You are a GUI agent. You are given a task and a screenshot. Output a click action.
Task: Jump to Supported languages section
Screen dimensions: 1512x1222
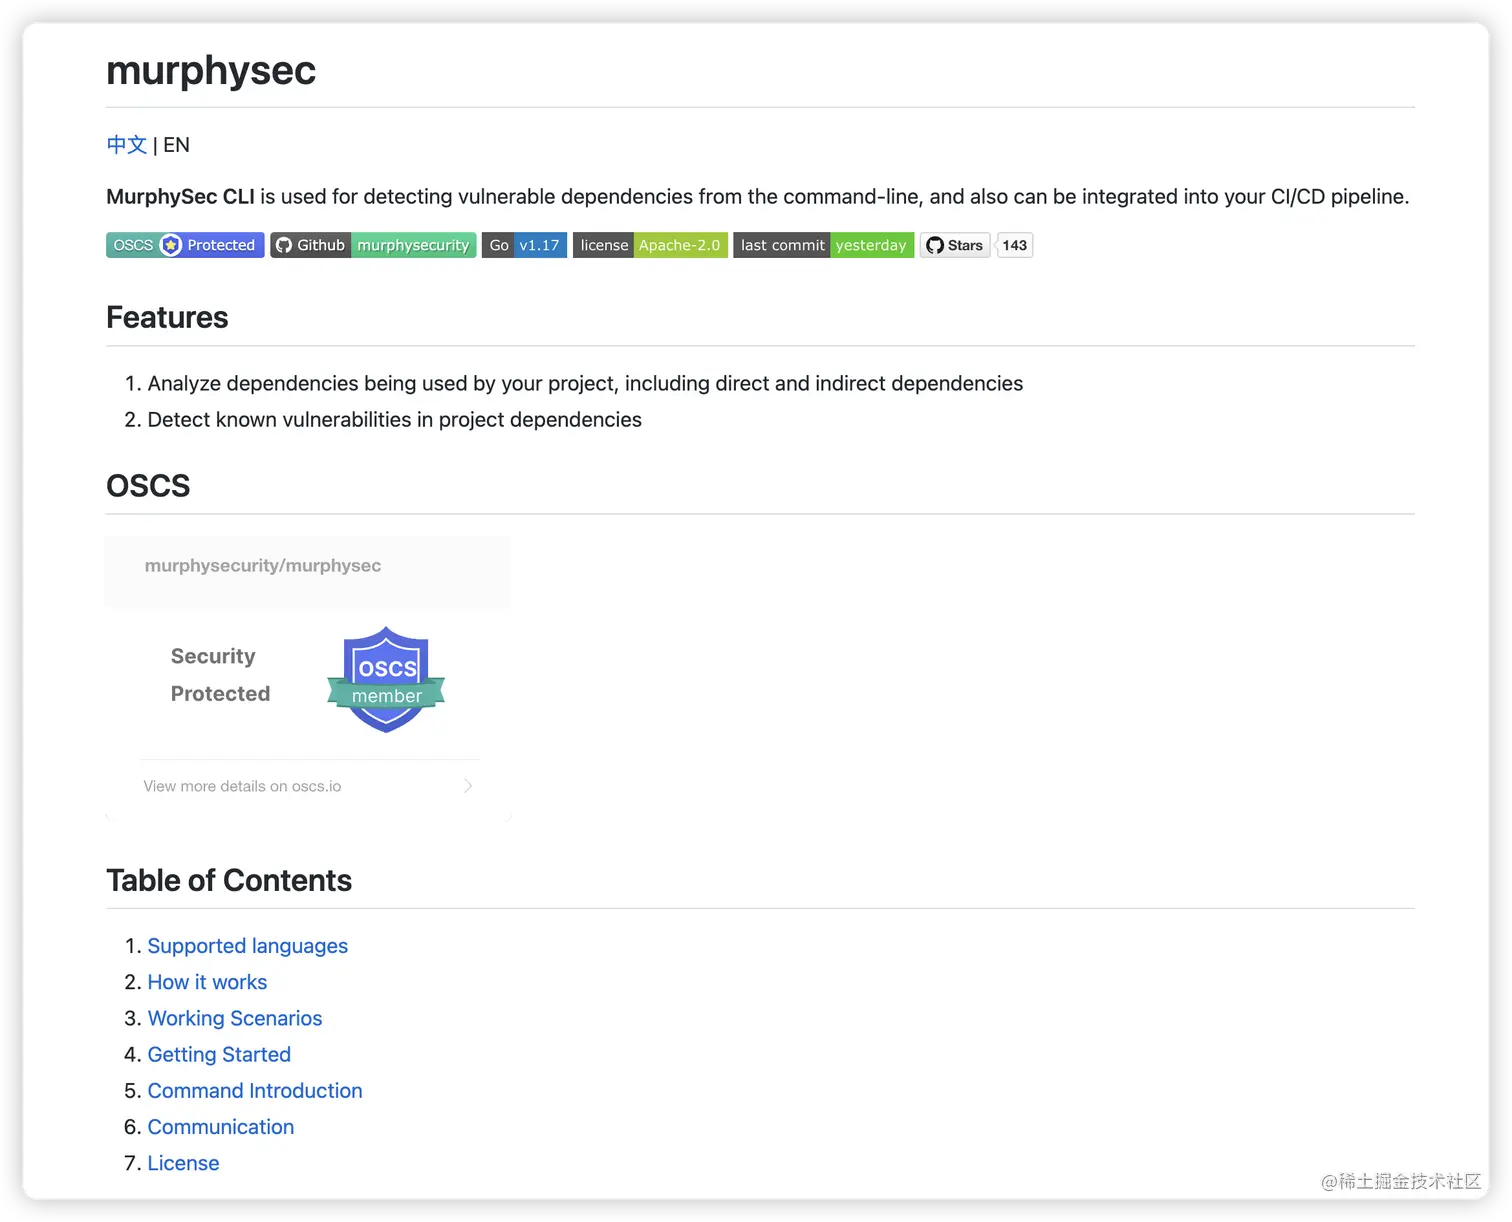pyautogui.click(x=247, y=946)
